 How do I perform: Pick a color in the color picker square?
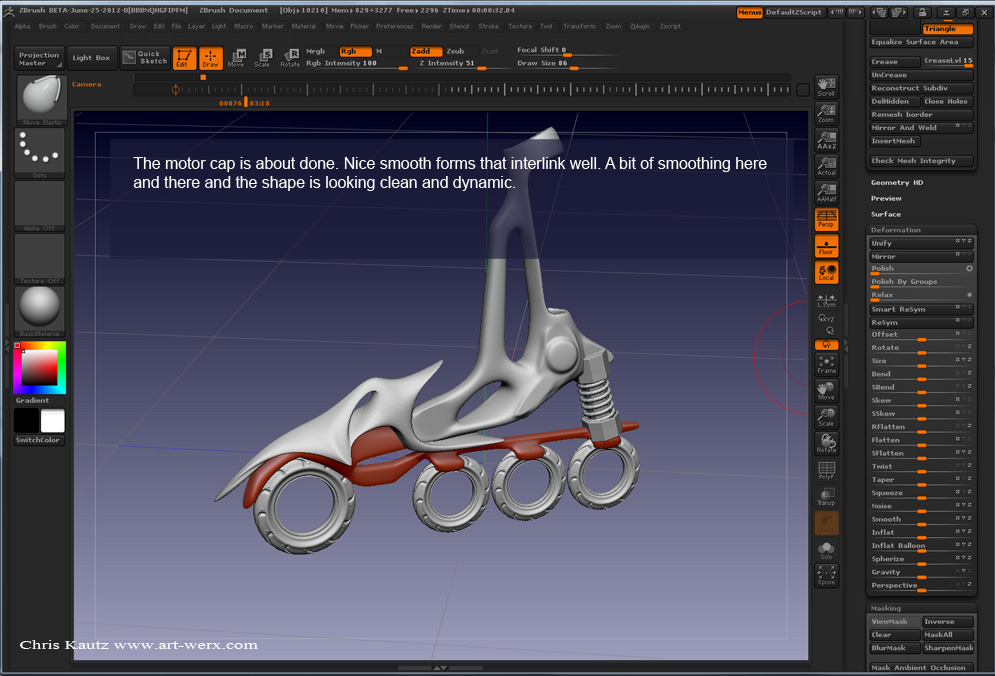pyautogui.click(x=40, y=368)
